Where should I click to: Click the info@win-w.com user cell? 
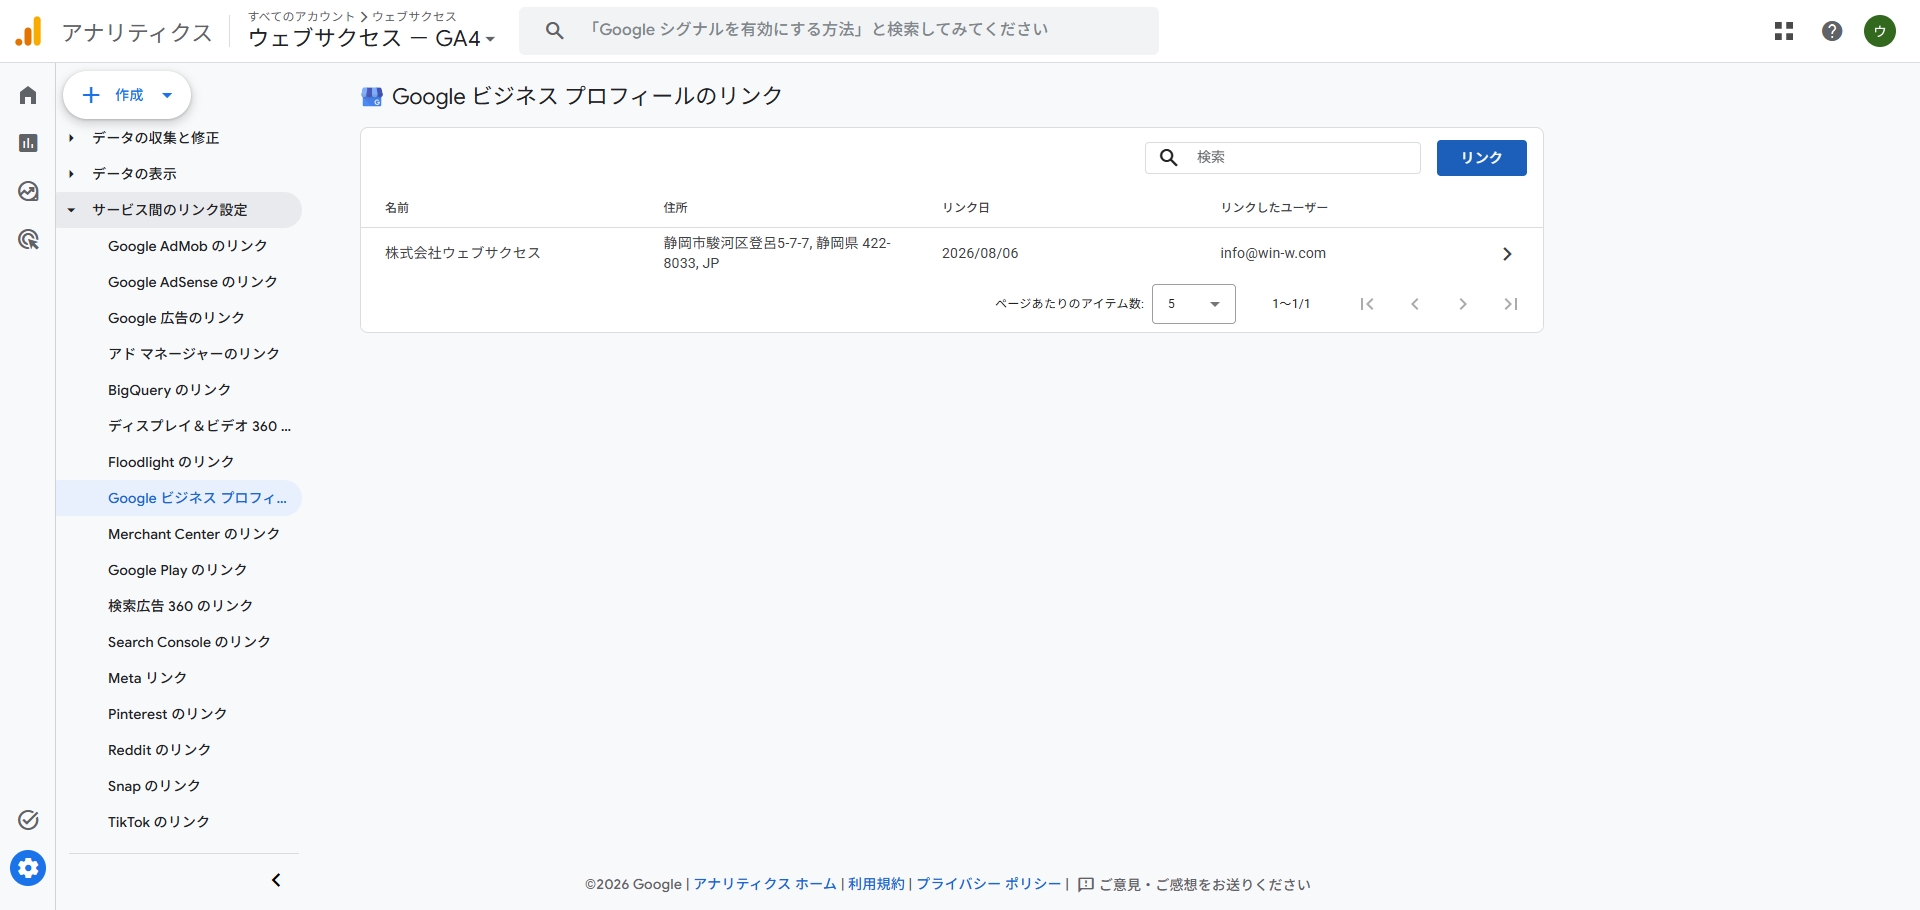tap(1273, 254)
